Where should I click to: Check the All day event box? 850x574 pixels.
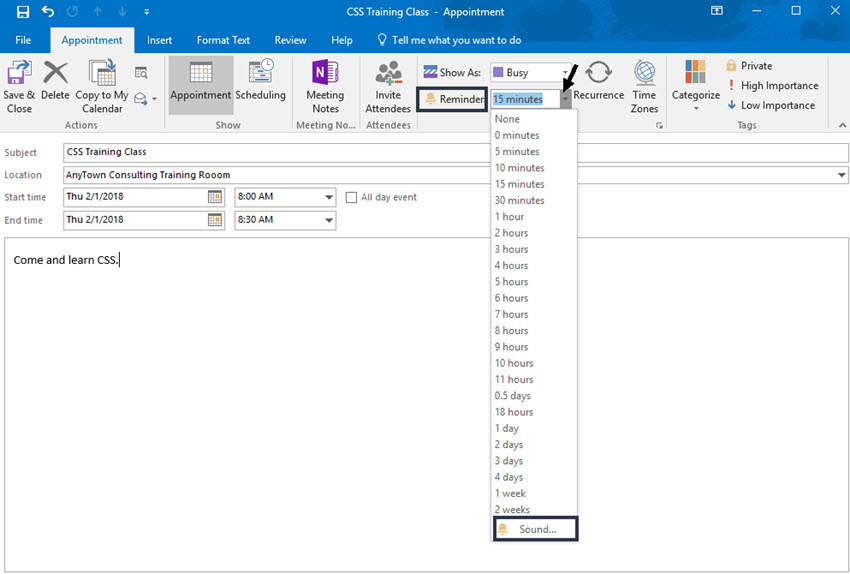(x=351, y=197)
